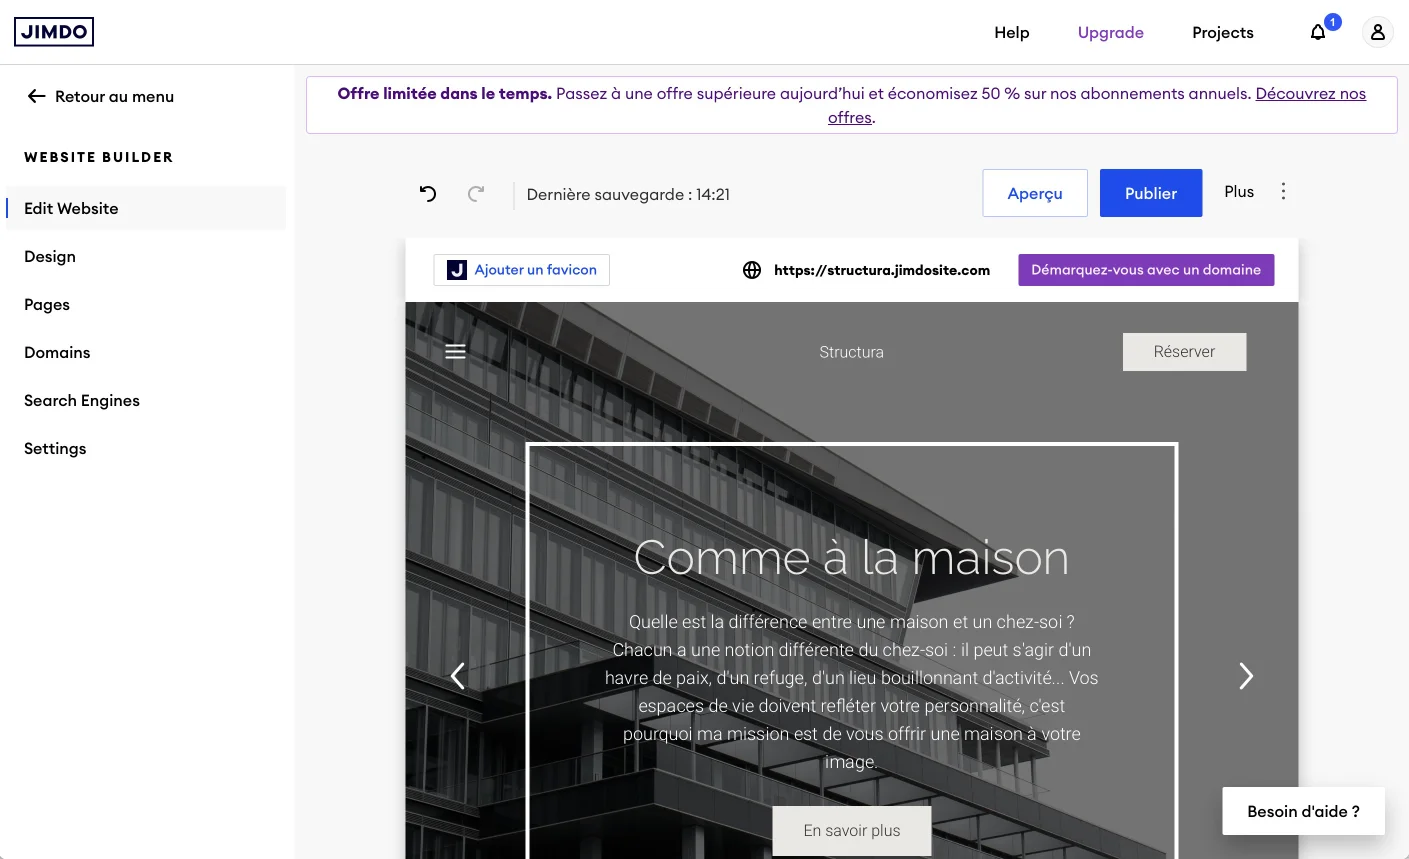Open Search Engines in the sidebar
This screenshot has height=859, width=1409.
tap(82, 400)
